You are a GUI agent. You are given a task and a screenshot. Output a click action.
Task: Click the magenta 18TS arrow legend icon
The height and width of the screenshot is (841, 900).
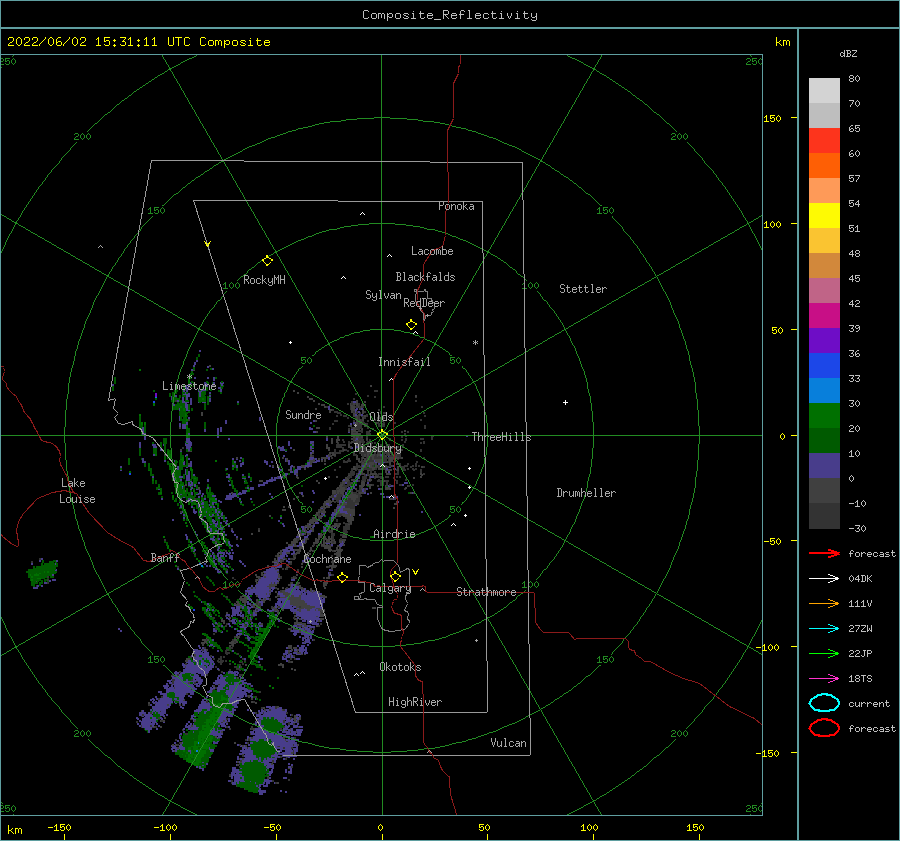pyautogui.click(x=824, y=679)
